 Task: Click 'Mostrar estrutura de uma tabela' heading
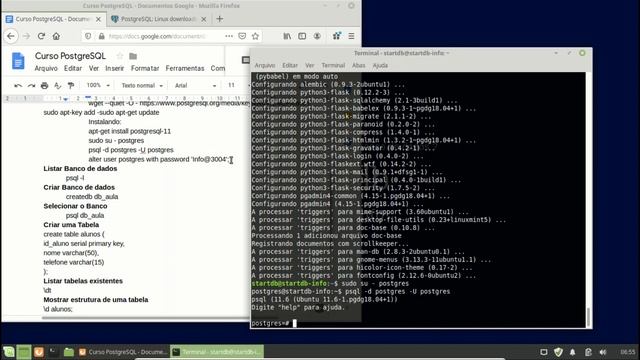click(x=96, y=300)
